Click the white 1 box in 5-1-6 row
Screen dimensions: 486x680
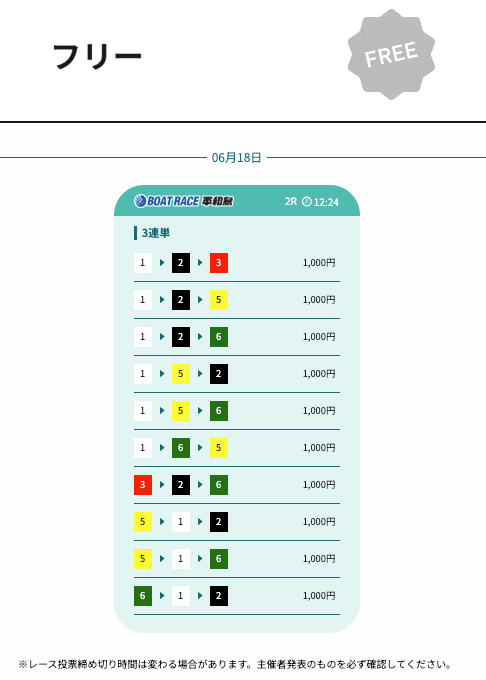181,559
